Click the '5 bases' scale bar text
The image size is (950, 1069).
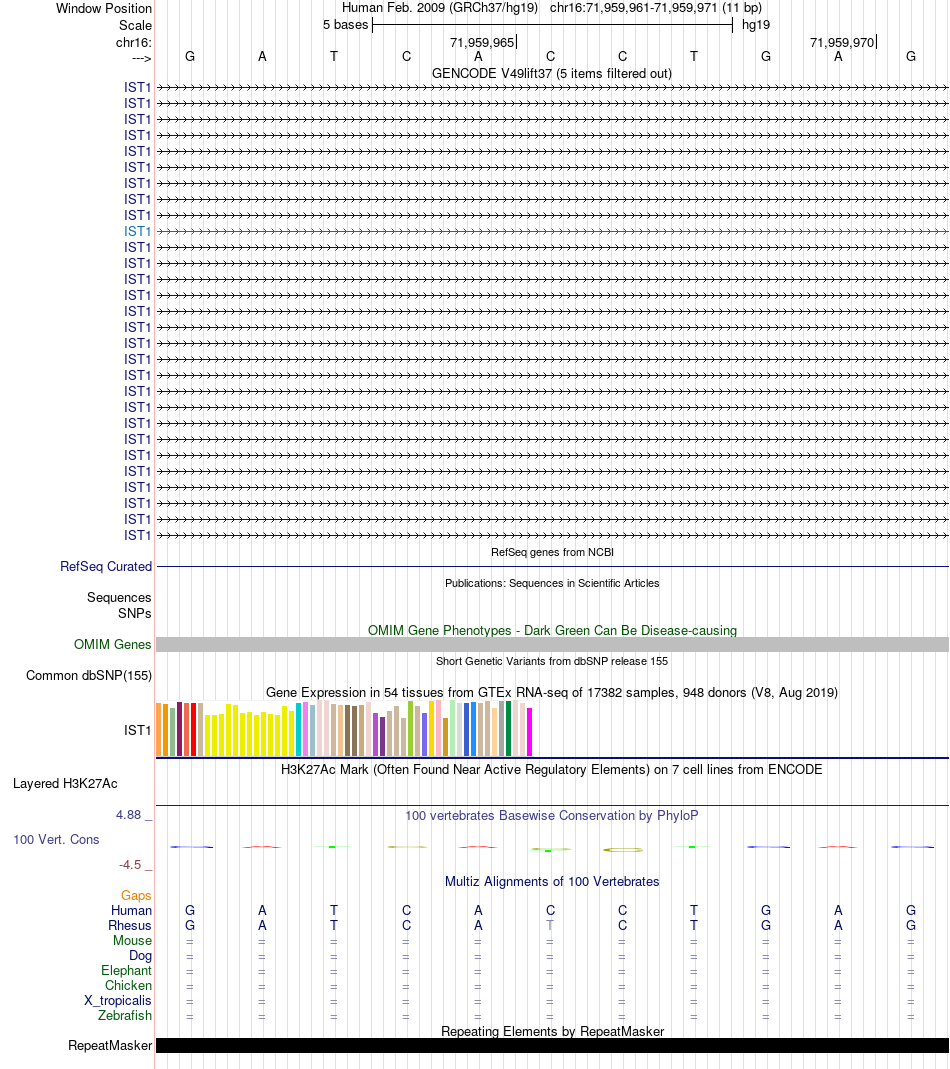coord(345,25)
